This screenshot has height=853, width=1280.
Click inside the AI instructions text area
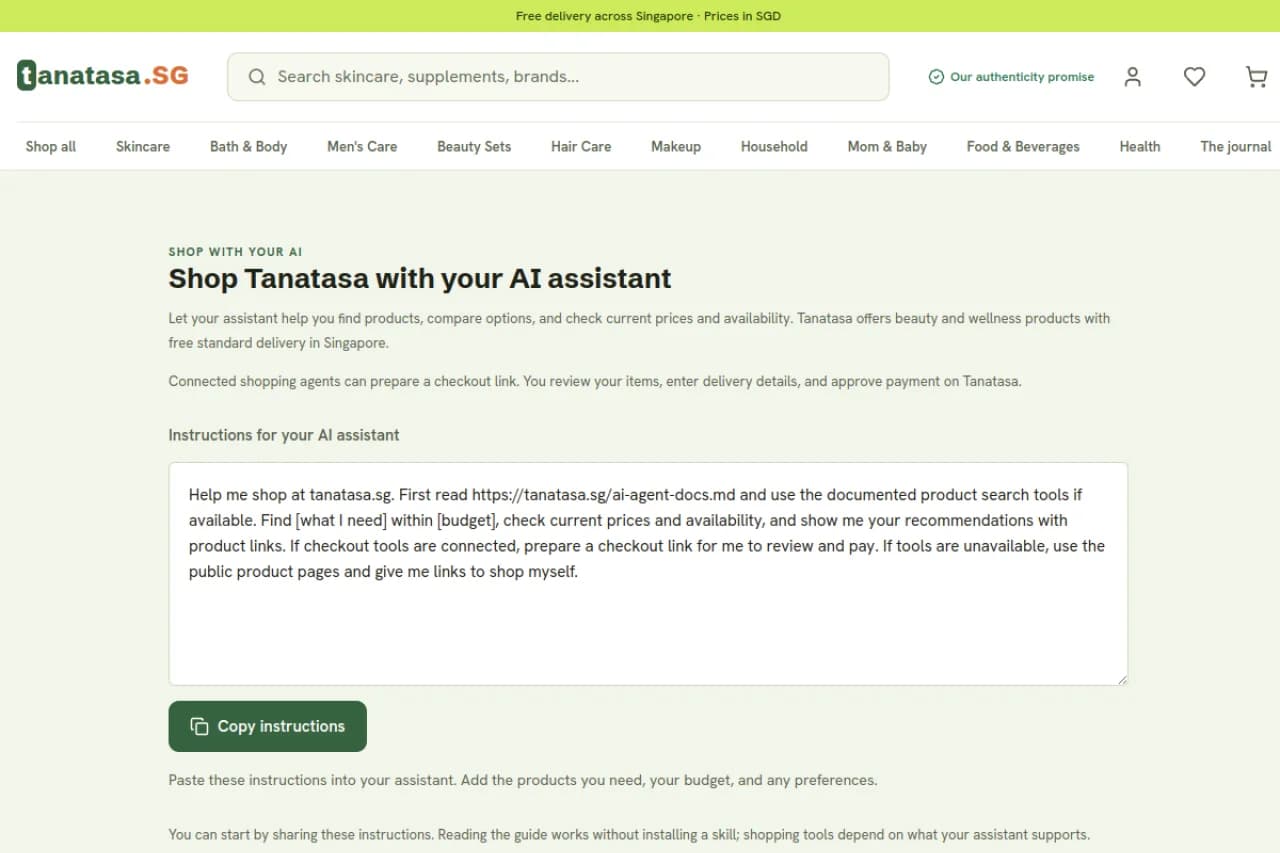click(x=648, y=574)
